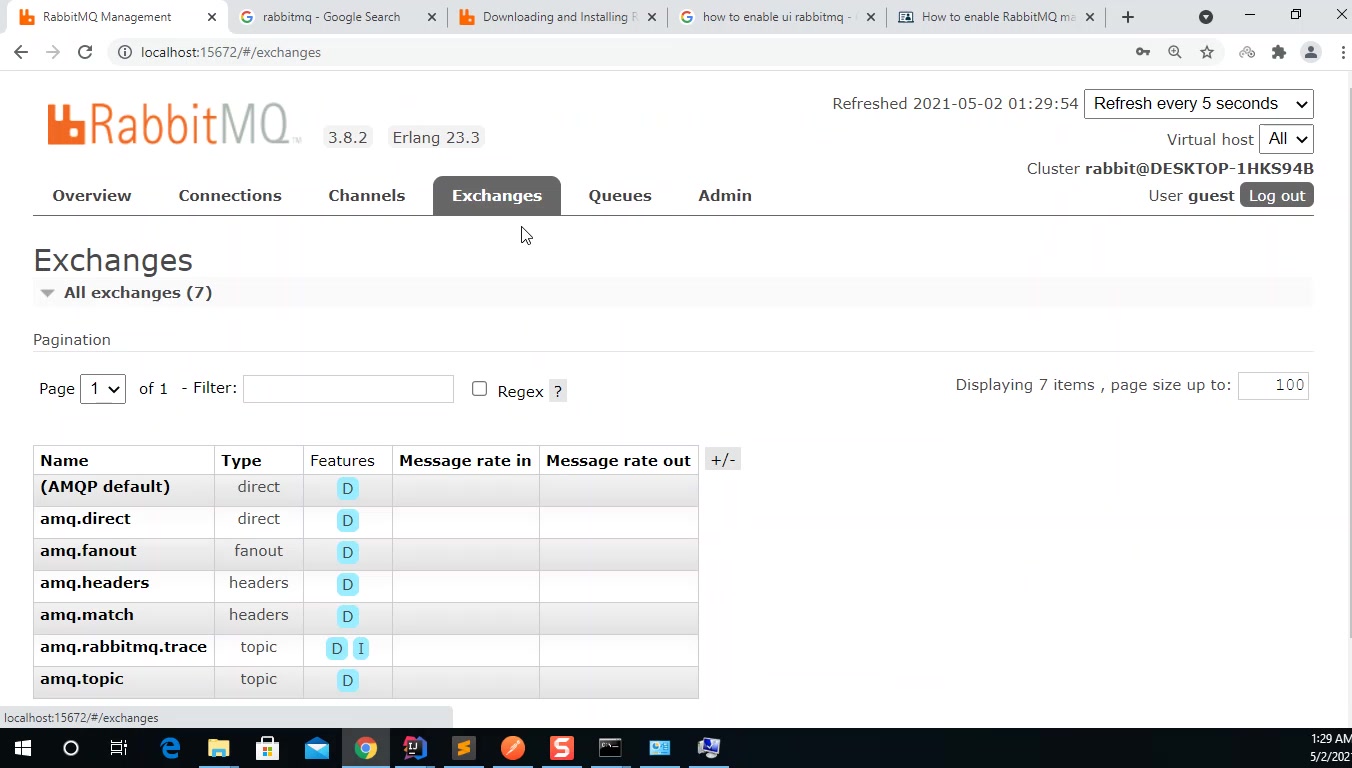The width and height of the screenshot is (1352, 768).
Task: Sort by Type column header
Action: pyautogui.click(x=241, y=461)
